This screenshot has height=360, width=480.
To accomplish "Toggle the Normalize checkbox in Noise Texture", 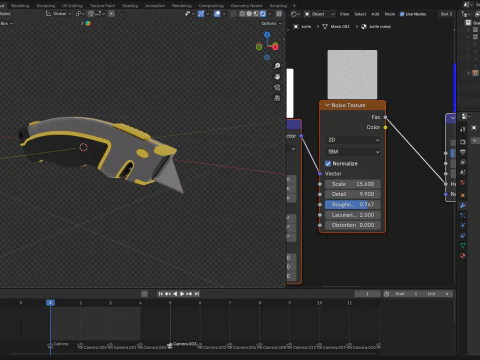I will [x=328, y=163].
